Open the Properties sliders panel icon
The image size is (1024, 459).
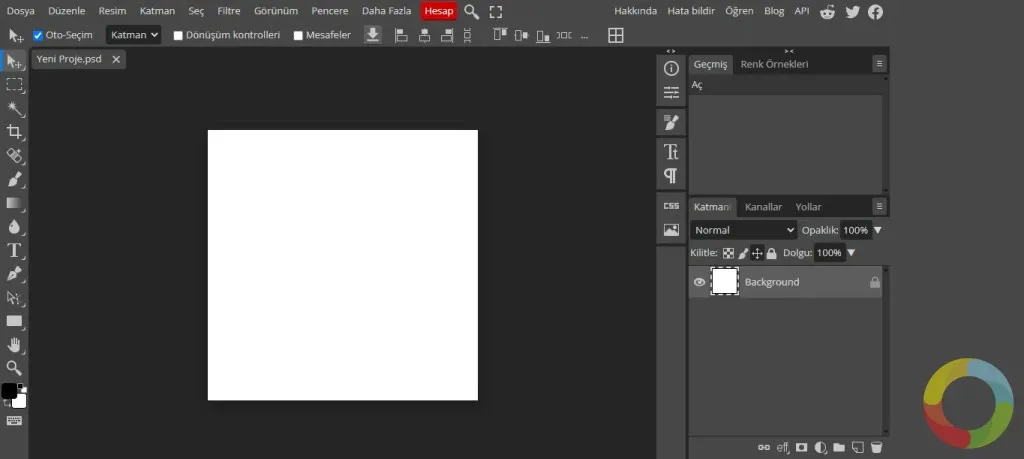pyautogui.click(x=671, y=92)
